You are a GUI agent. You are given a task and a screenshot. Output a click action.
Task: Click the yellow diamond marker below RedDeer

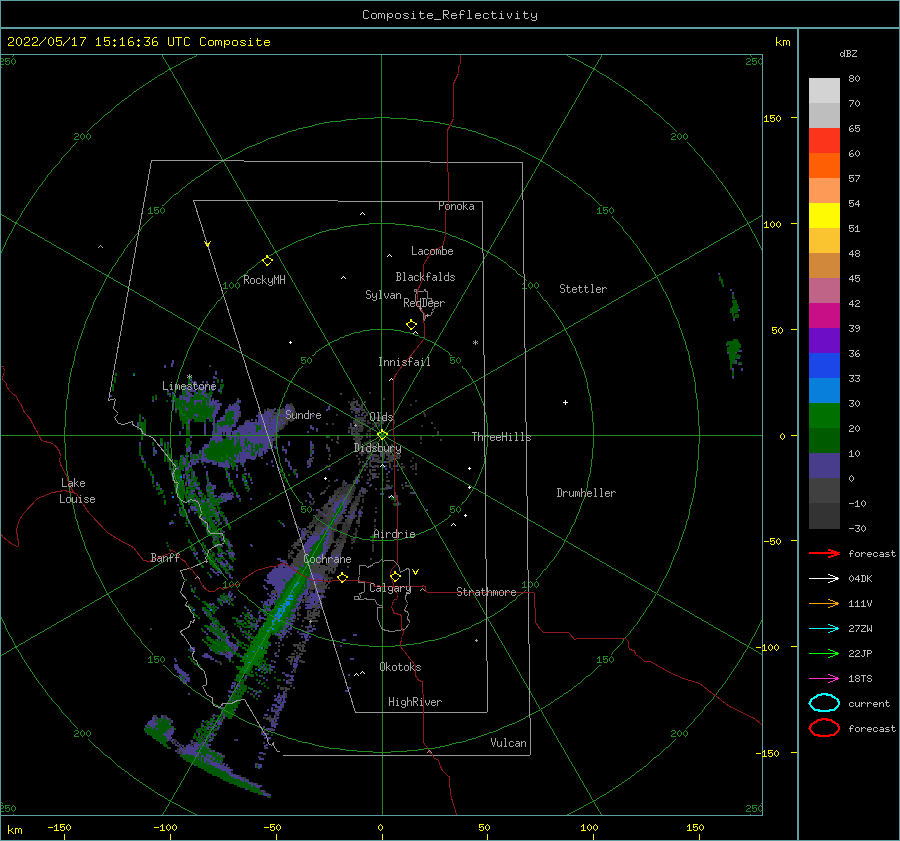pyautogui.click(x=412, y=325)
